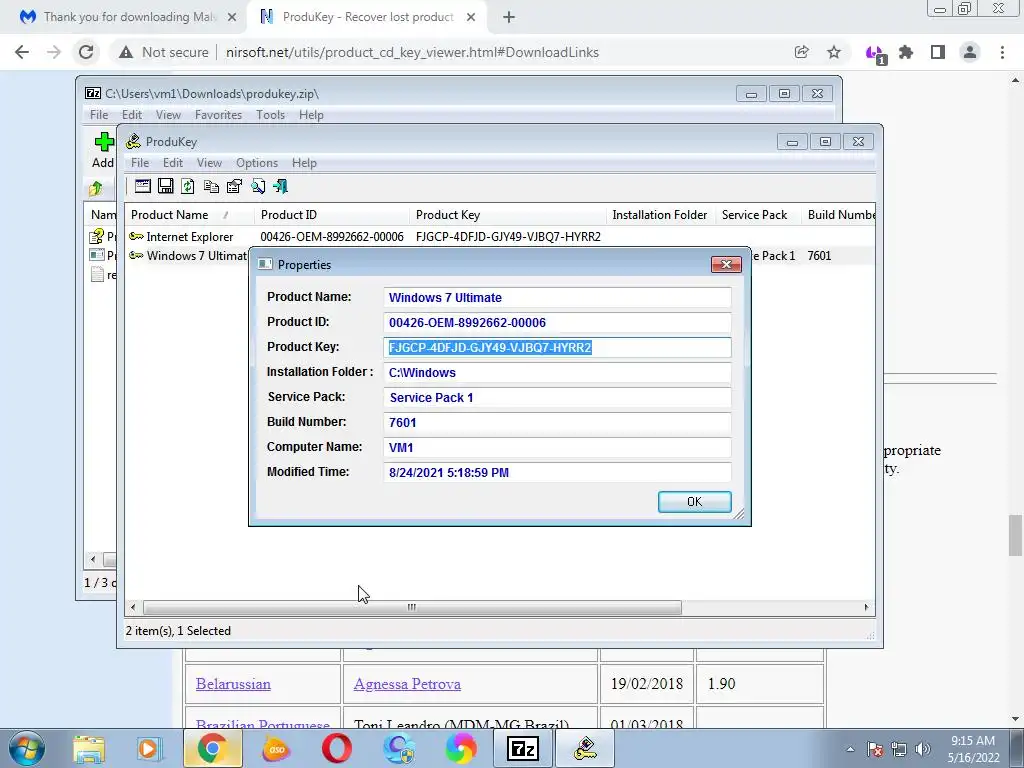
Task: Click Select Source icon in ProduKey toolbar
Action: tap(142, 186)
